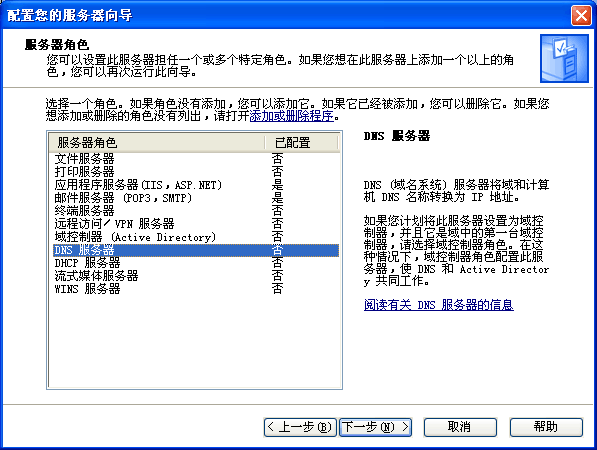This screenshot has width=597, height=450.
Task: Click the 取消 button
Action: pyautogui.click(x=460, y=427)
